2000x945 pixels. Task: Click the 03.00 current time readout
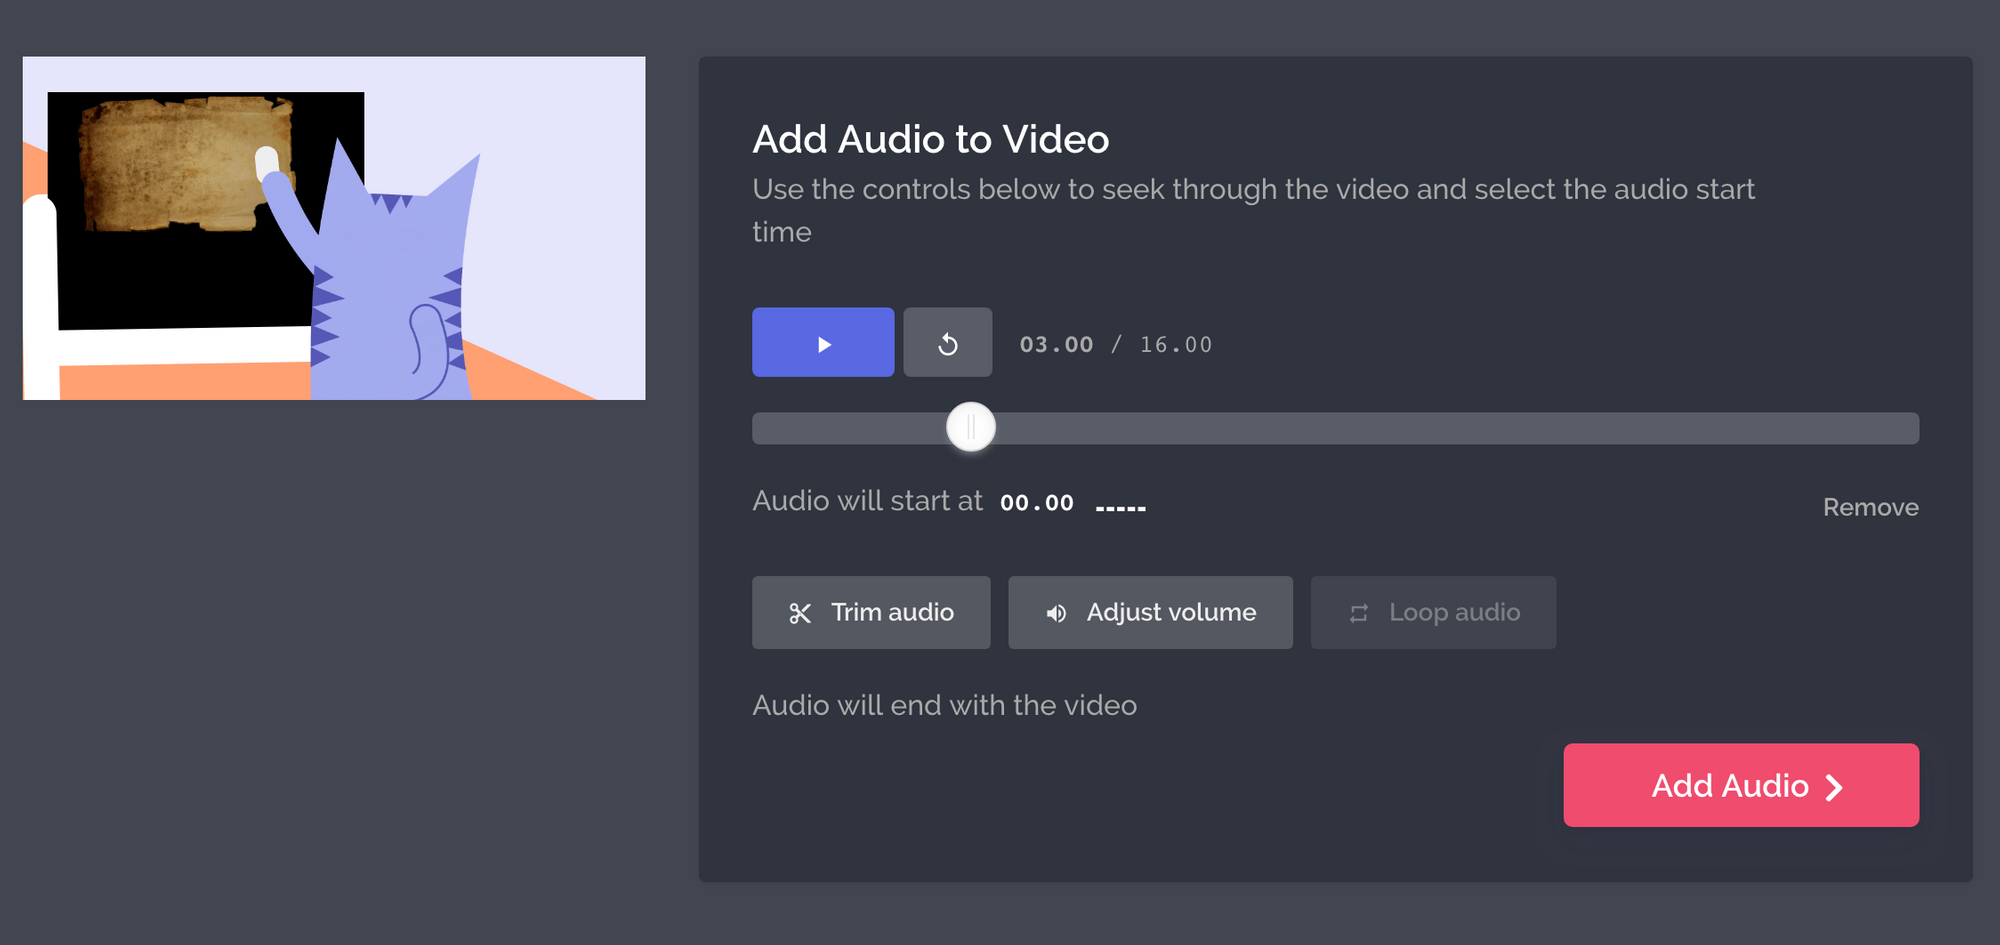[x=1056, y=344]
